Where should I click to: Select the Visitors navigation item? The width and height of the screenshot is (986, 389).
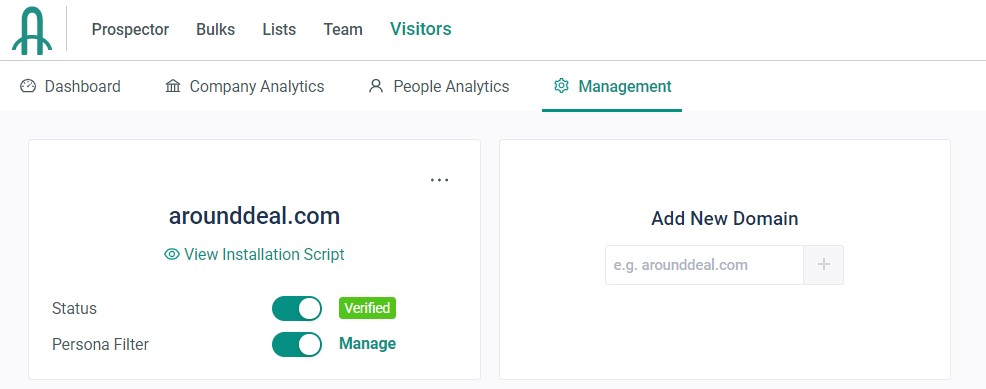point(421,29)
